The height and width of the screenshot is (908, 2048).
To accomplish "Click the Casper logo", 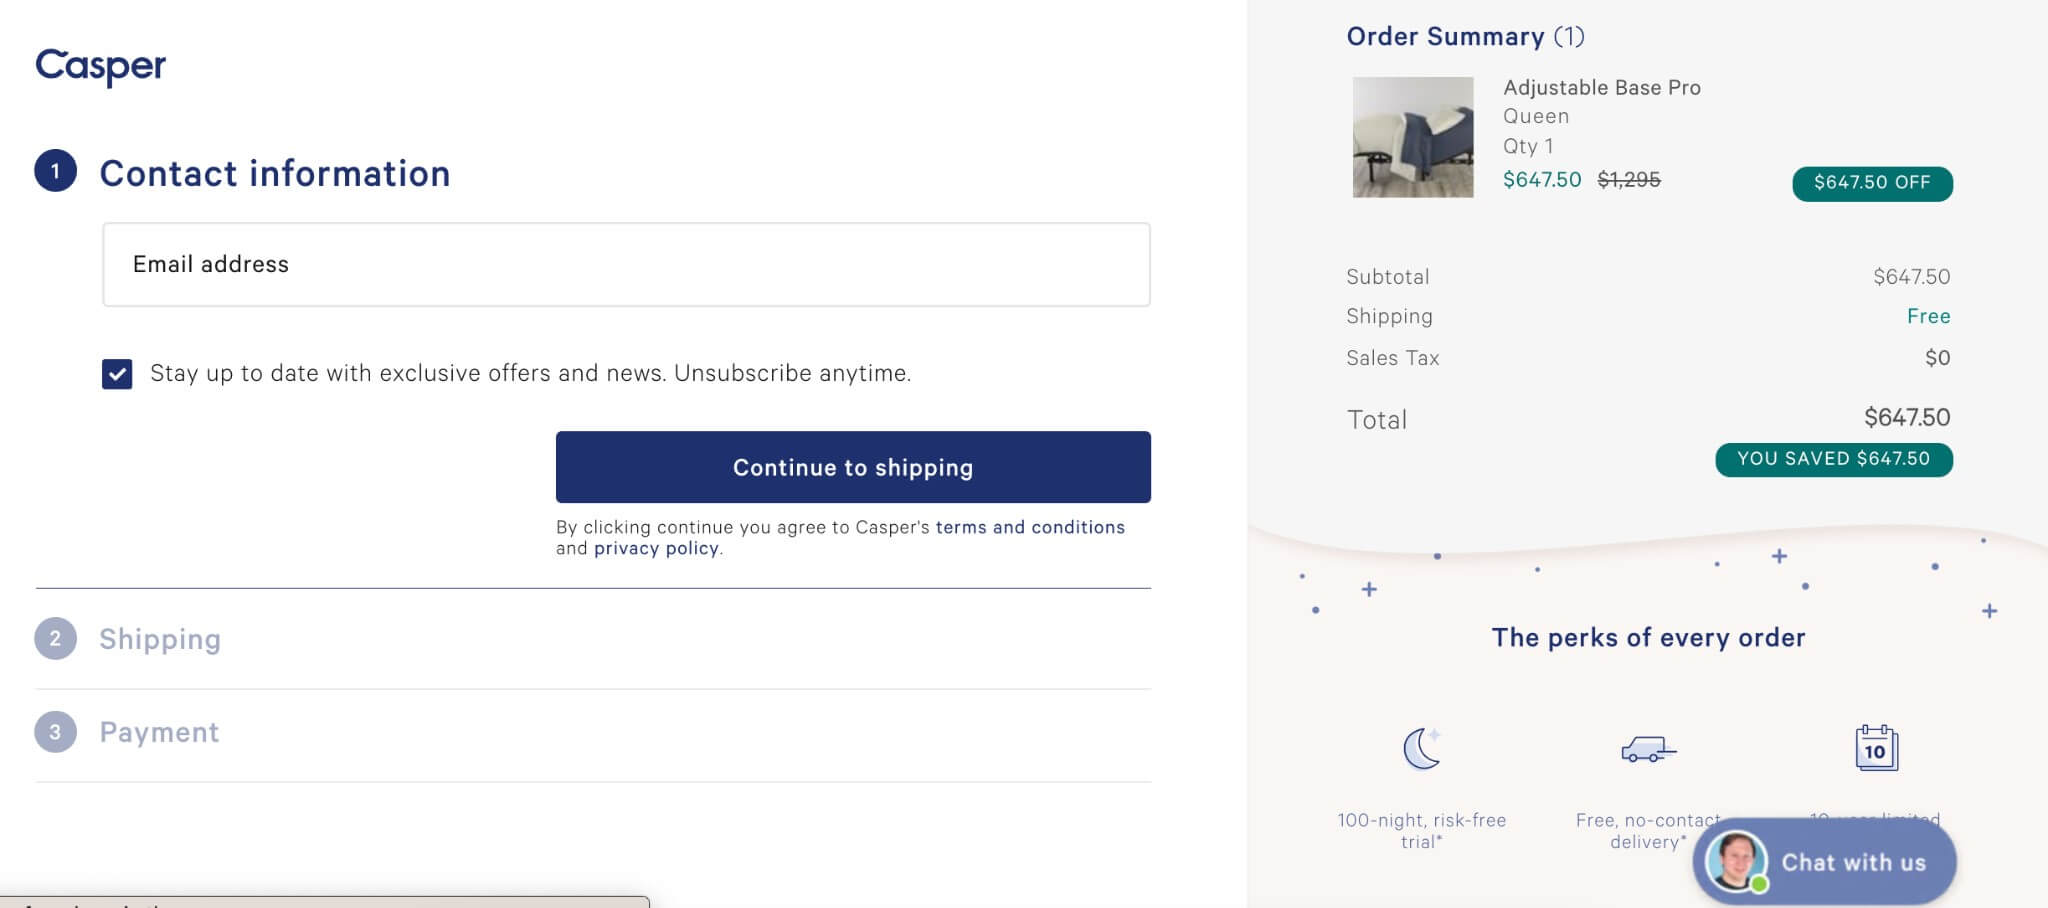I will pos(100,66).
